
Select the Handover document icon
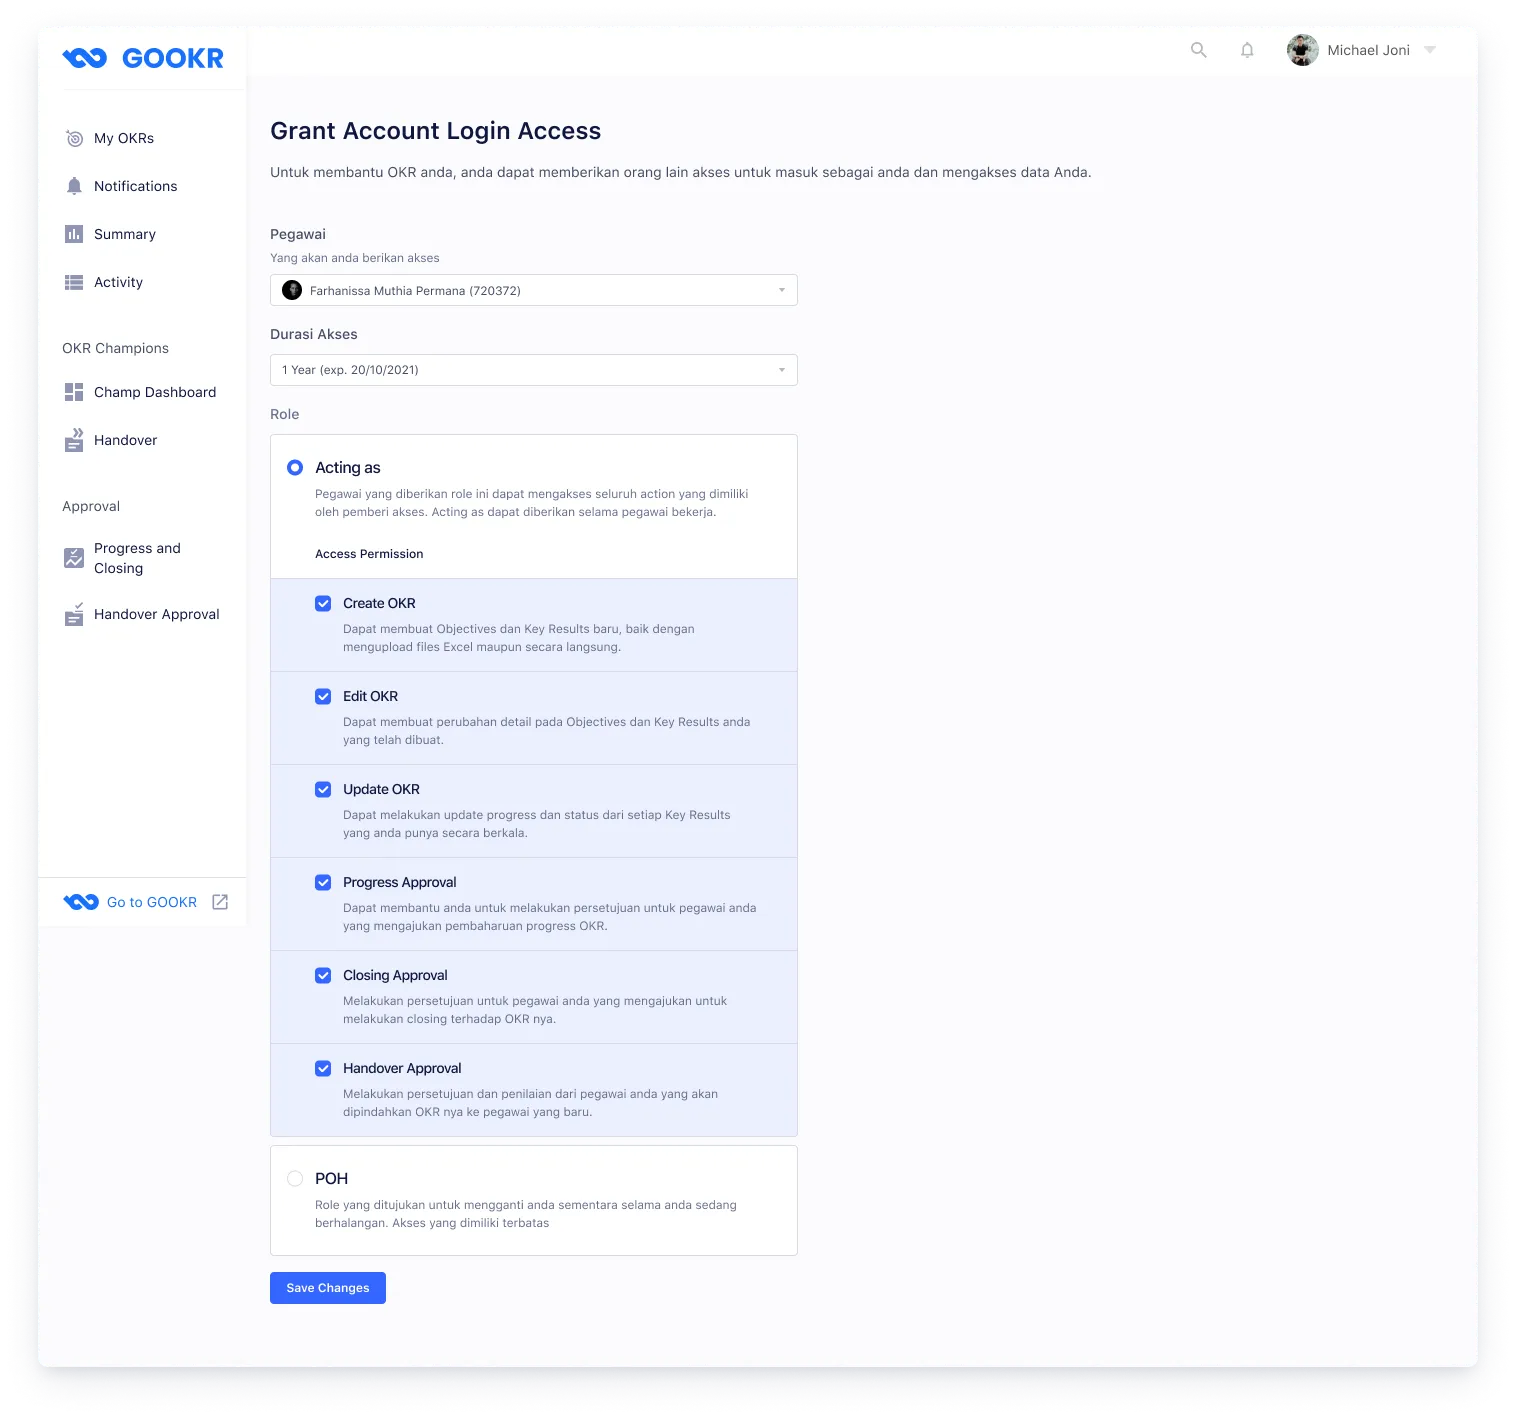(x=74, y=440)
